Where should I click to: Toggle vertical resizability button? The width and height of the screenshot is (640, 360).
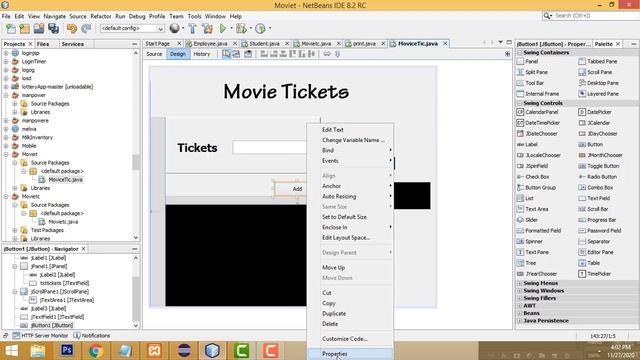coord(337,54)
